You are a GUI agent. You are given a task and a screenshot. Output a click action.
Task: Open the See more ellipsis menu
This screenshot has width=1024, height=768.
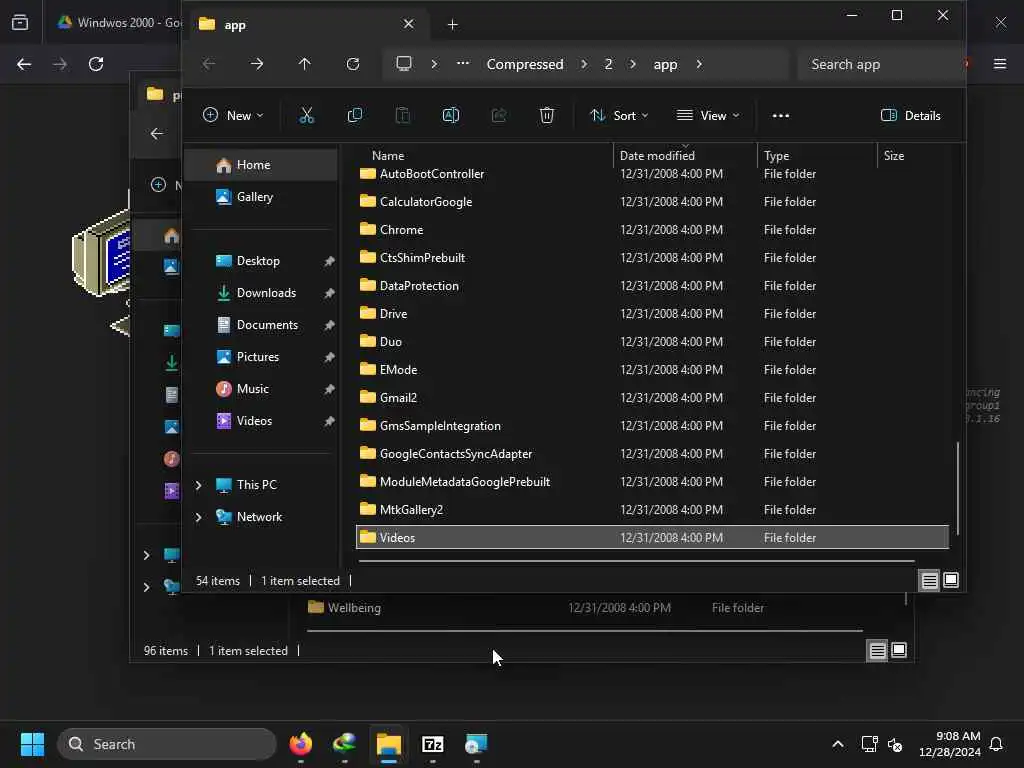[780, 116]
